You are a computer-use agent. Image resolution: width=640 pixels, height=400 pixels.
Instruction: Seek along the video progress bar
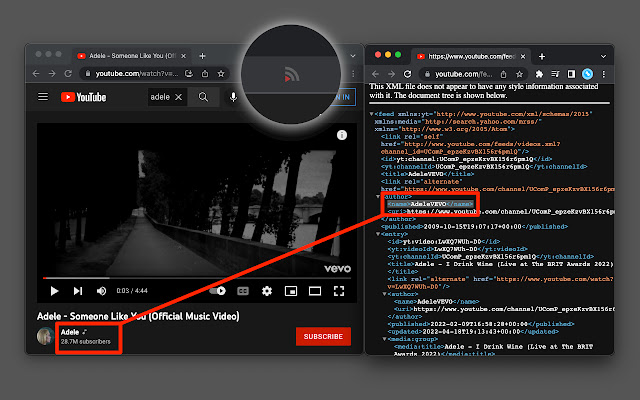[197, 278]
